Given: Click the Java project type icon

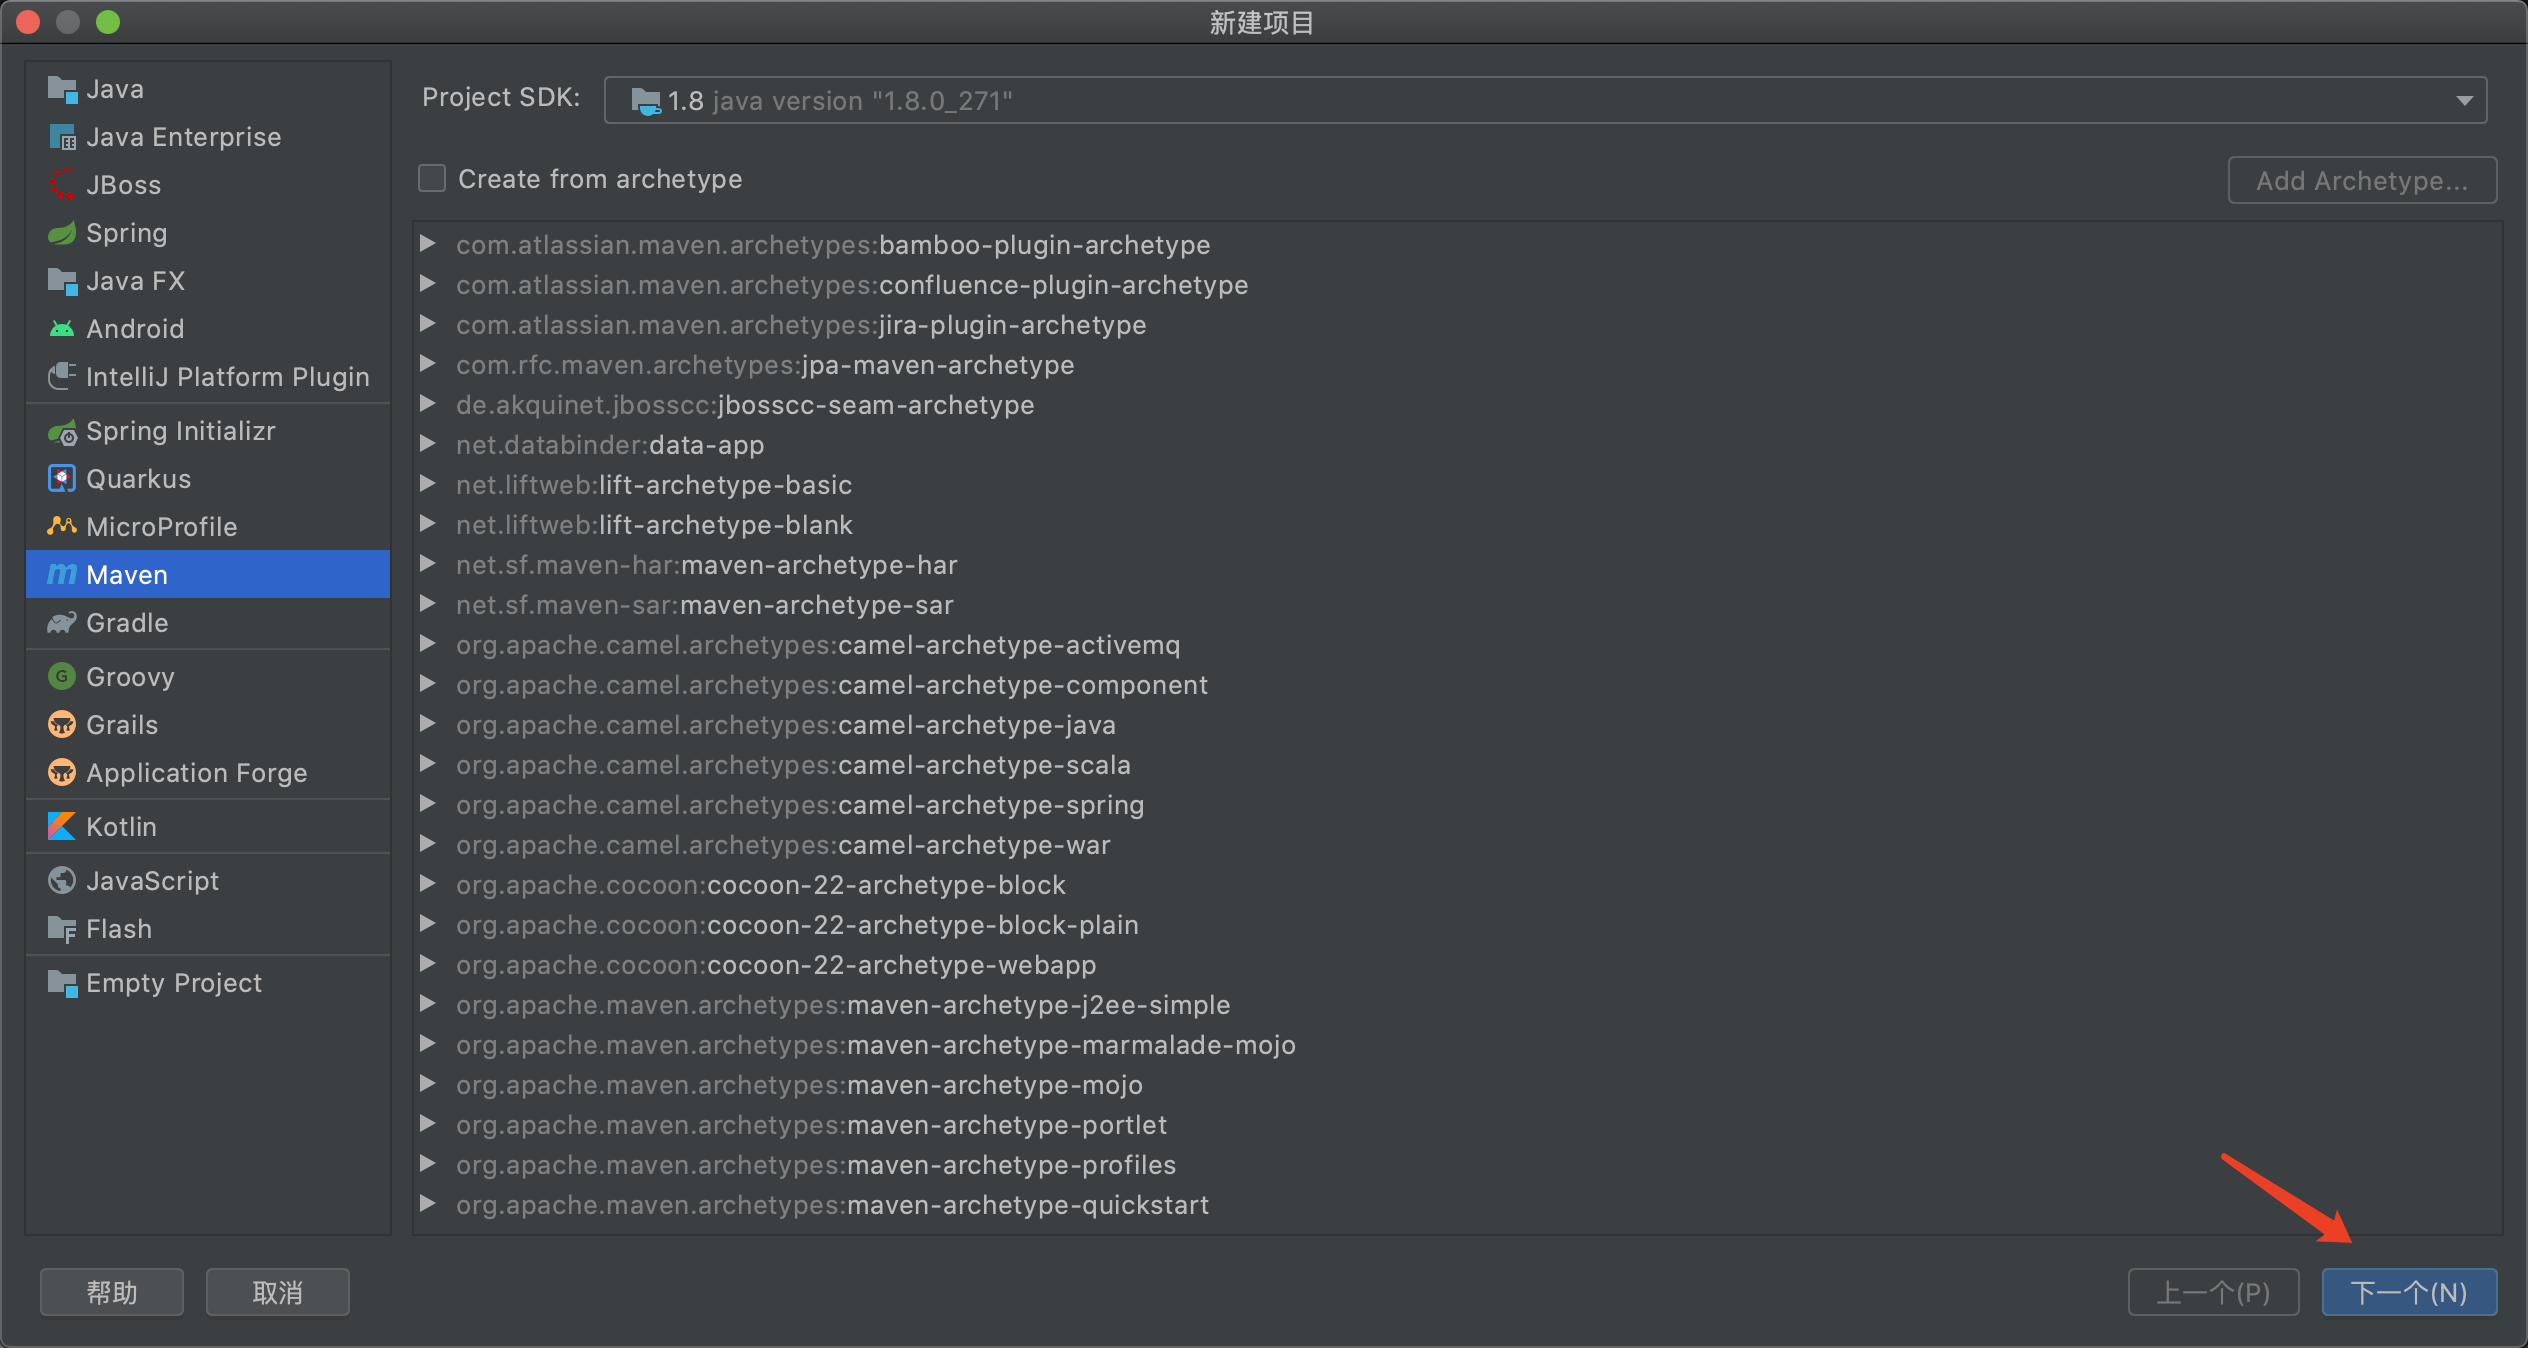Looking at the screenshot, I should 62,89.
